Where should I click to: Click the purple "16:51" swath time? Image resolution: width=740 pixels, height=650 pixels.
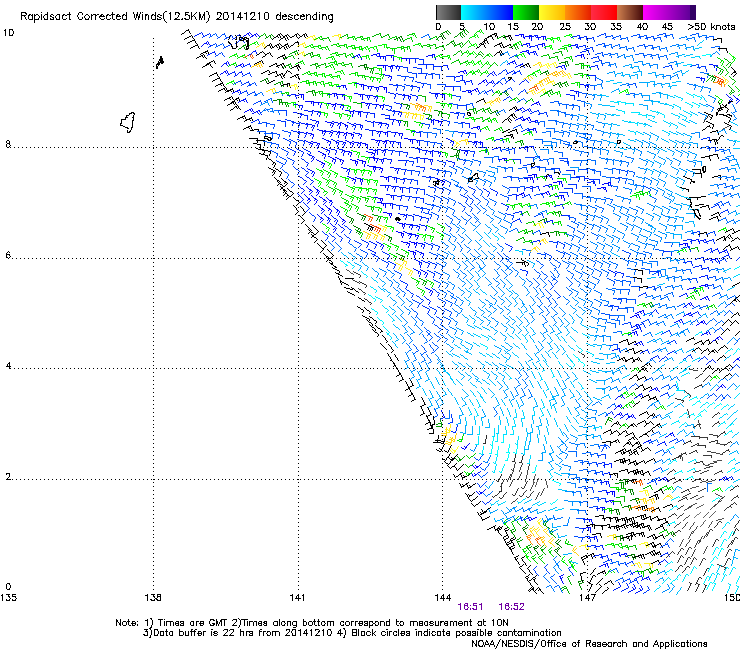pyautogui.click(x=470, y=607)
